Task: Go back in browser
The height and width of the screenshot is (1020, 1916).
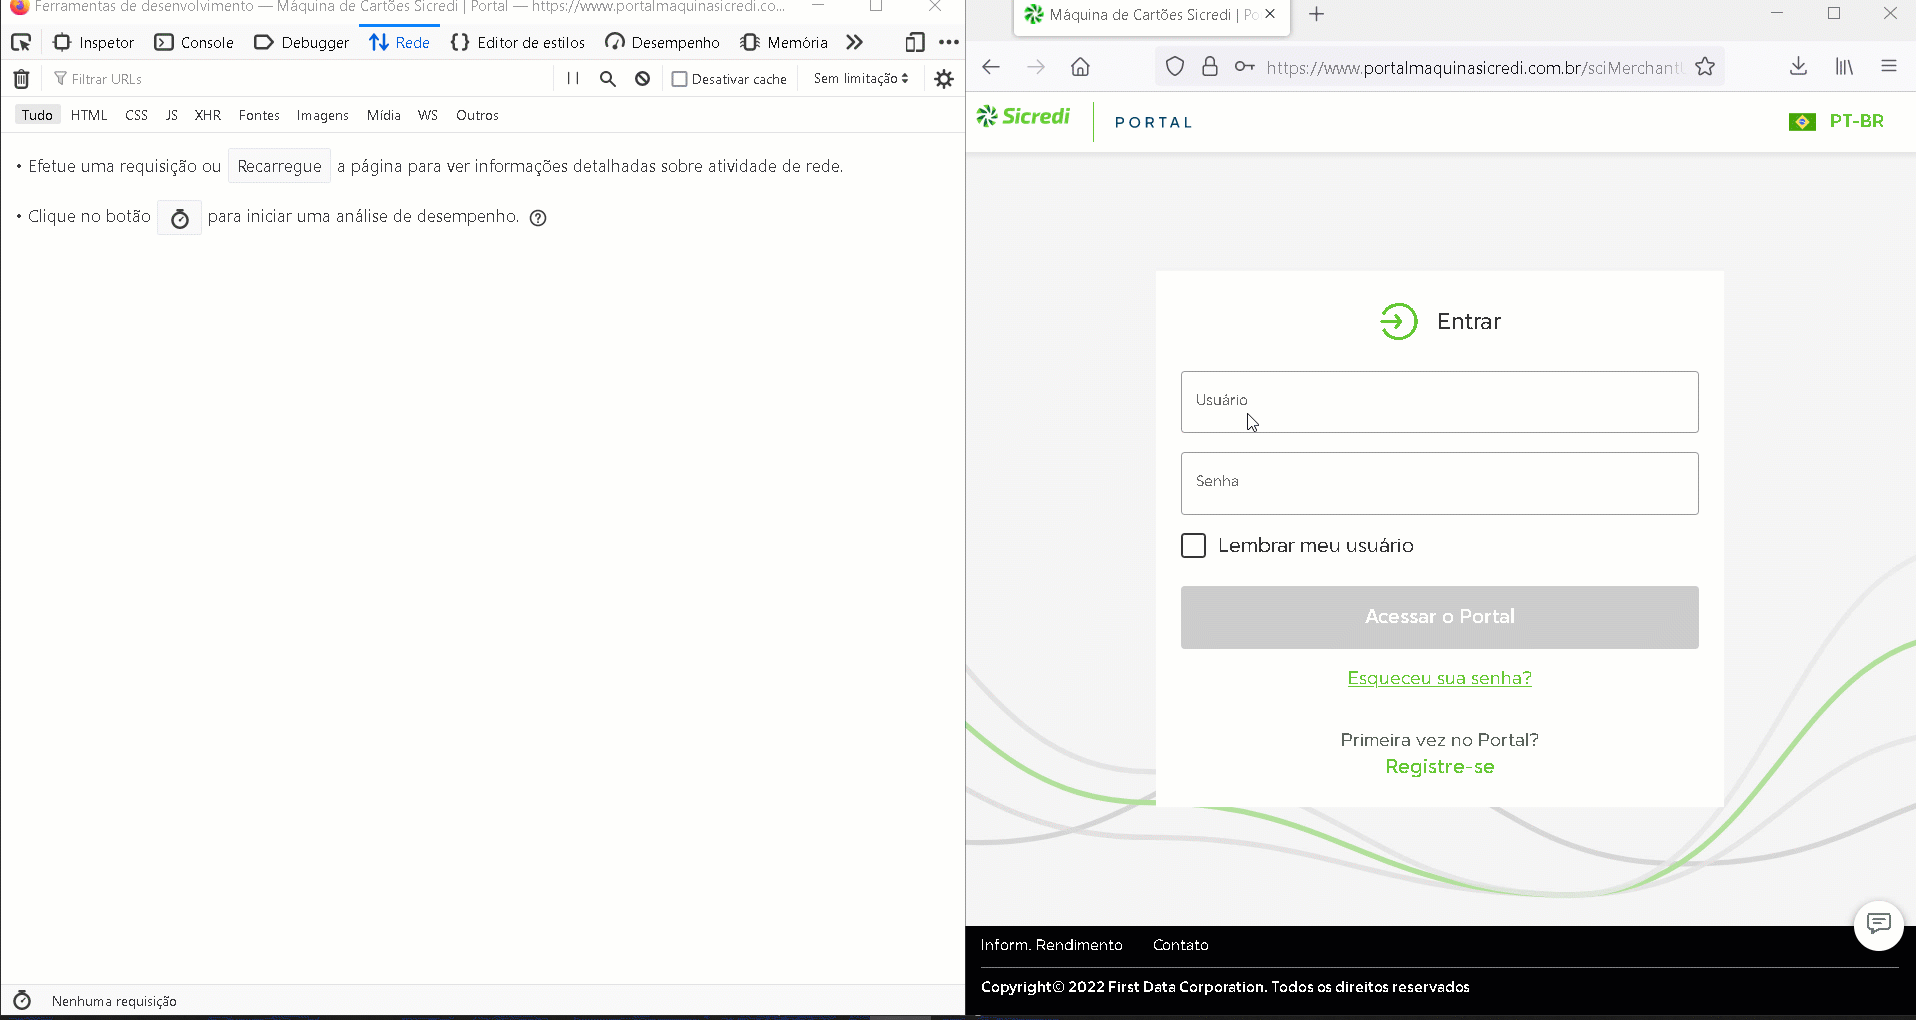Action: point(991,67)
